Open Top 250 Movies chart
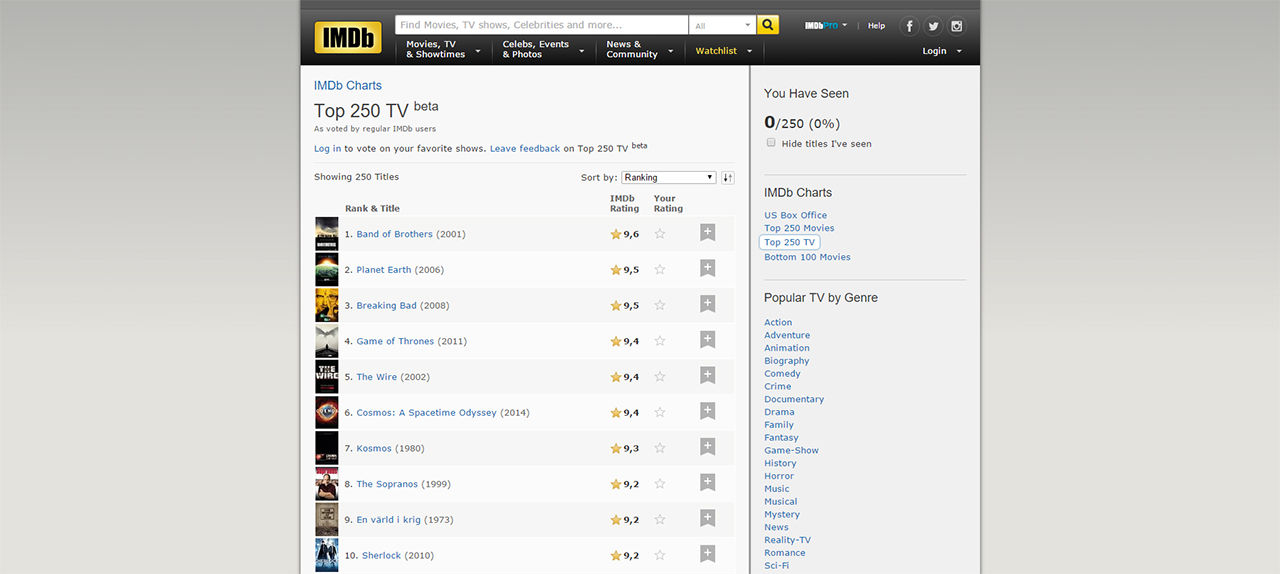 coord(799,228)
